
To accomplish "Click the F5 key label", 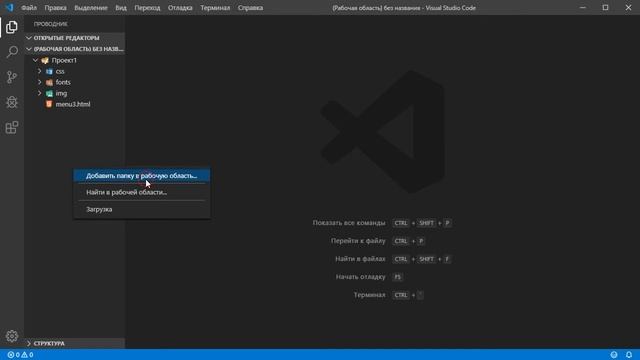I will [398, 277].
